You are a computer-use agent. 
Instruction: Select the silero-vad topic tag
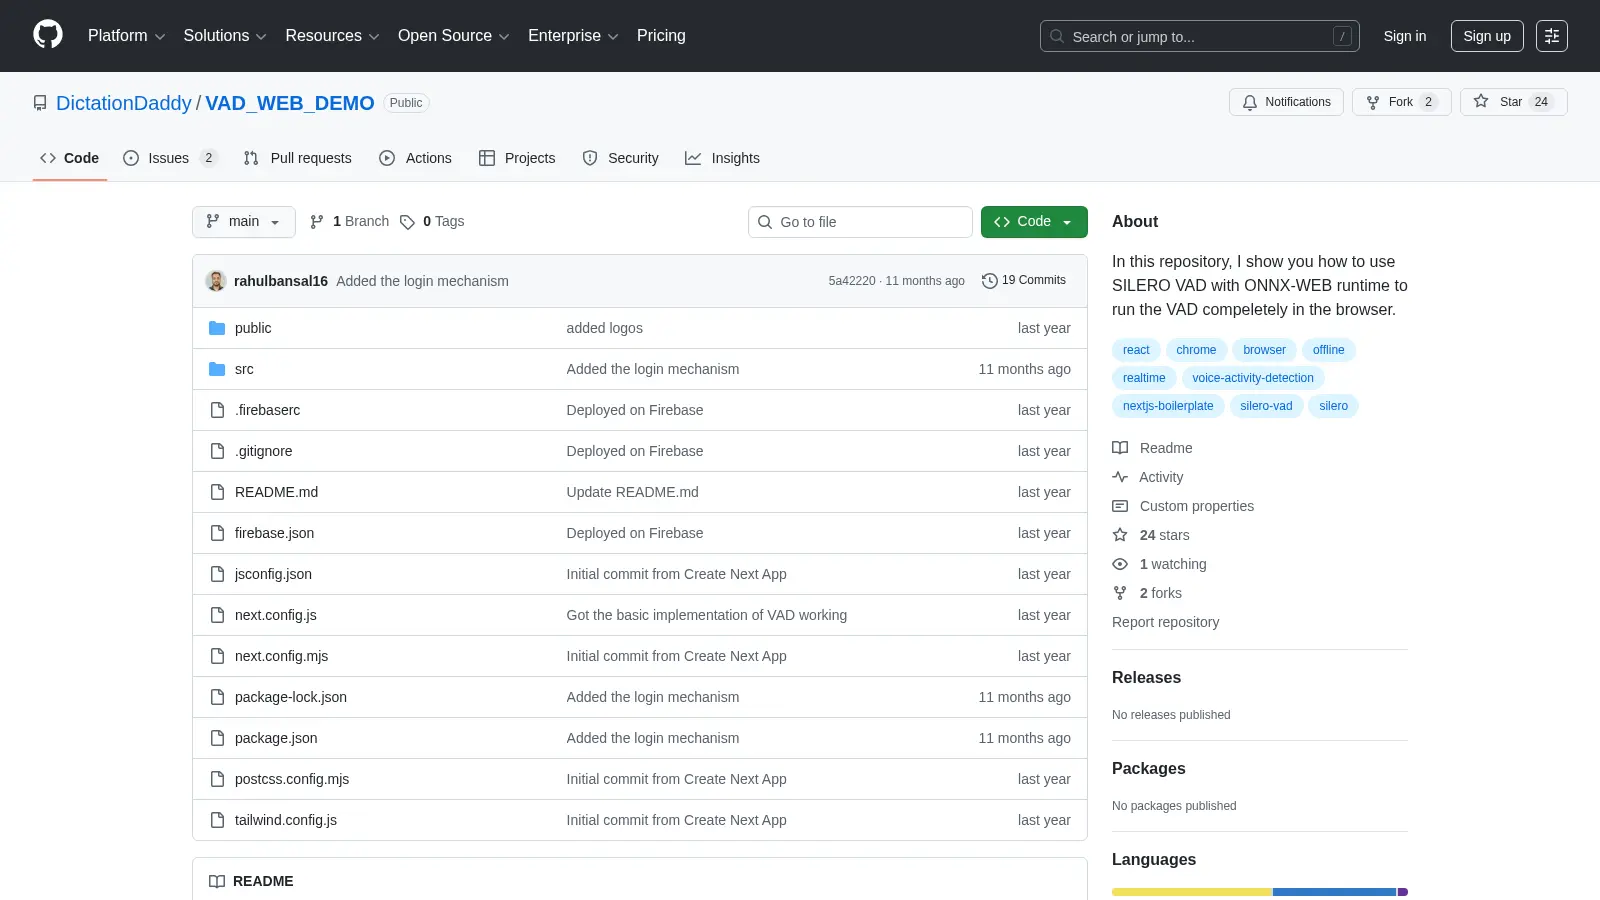1266,406
